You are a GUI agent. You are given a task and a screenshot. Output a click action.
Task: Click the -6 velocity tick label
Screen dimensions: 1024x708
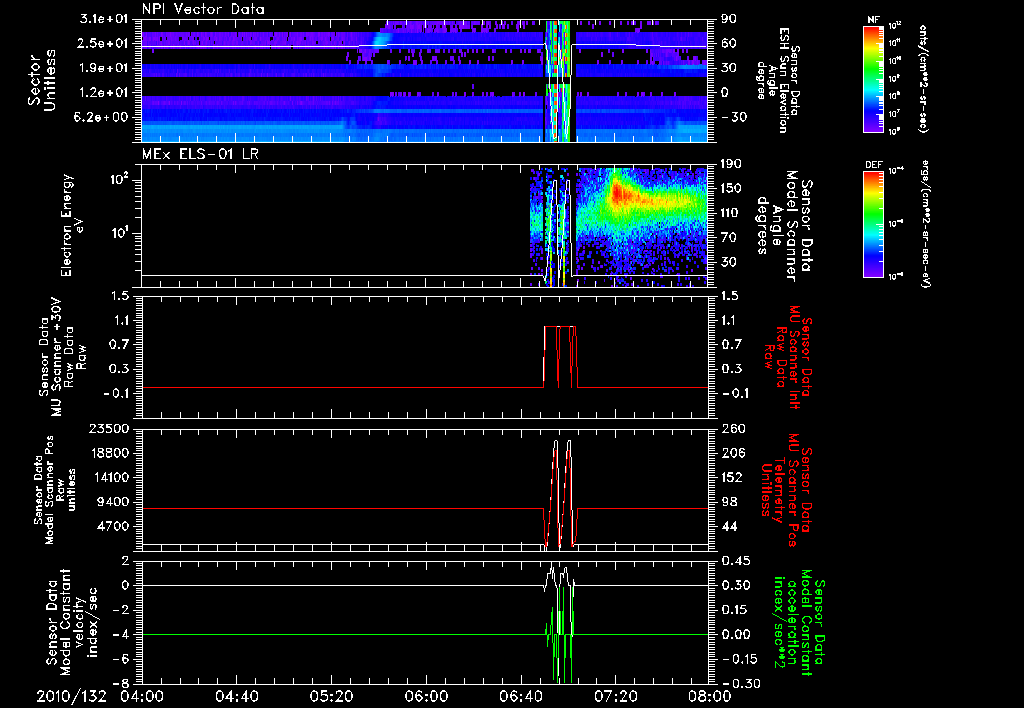coord(121,659)
